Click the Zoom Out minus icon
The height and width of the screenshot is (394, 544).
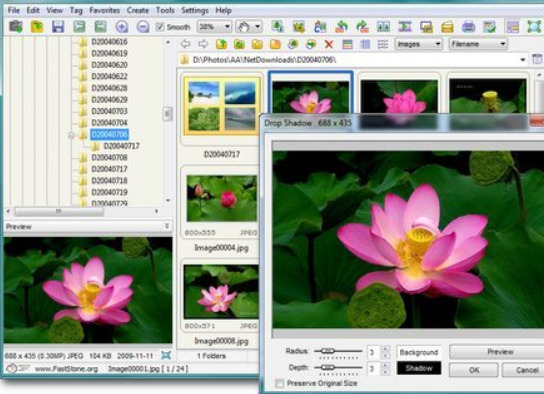click(143, 26)
